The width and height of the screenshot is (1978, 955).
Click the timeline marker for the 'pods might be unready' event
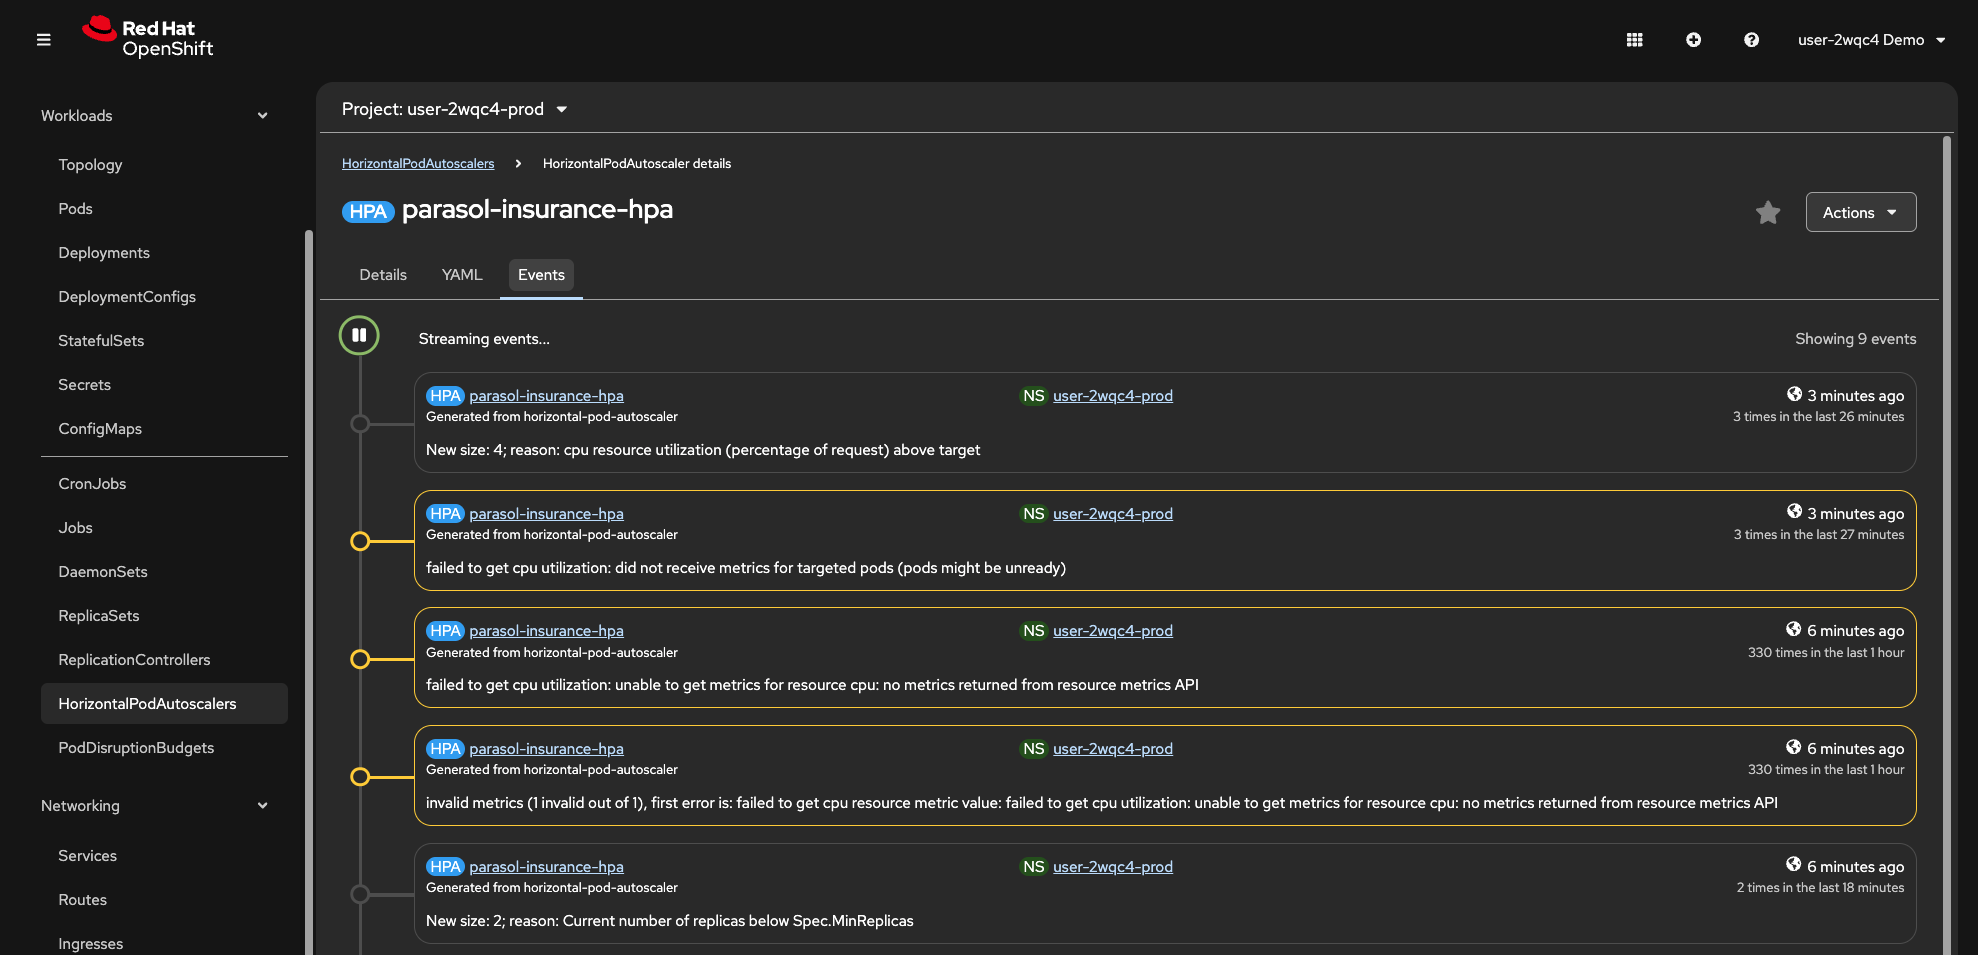coord(360,541)
